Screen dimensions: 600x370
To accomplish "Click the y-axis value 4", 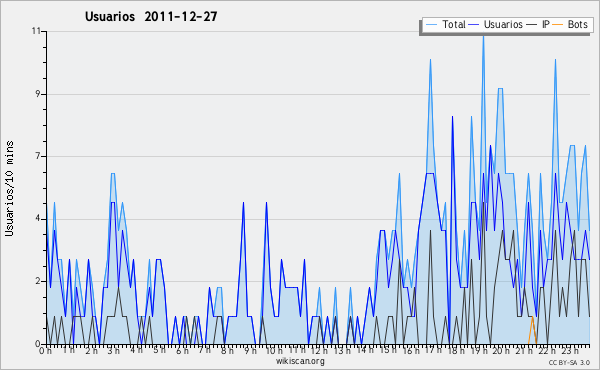I will coord(38,218).
